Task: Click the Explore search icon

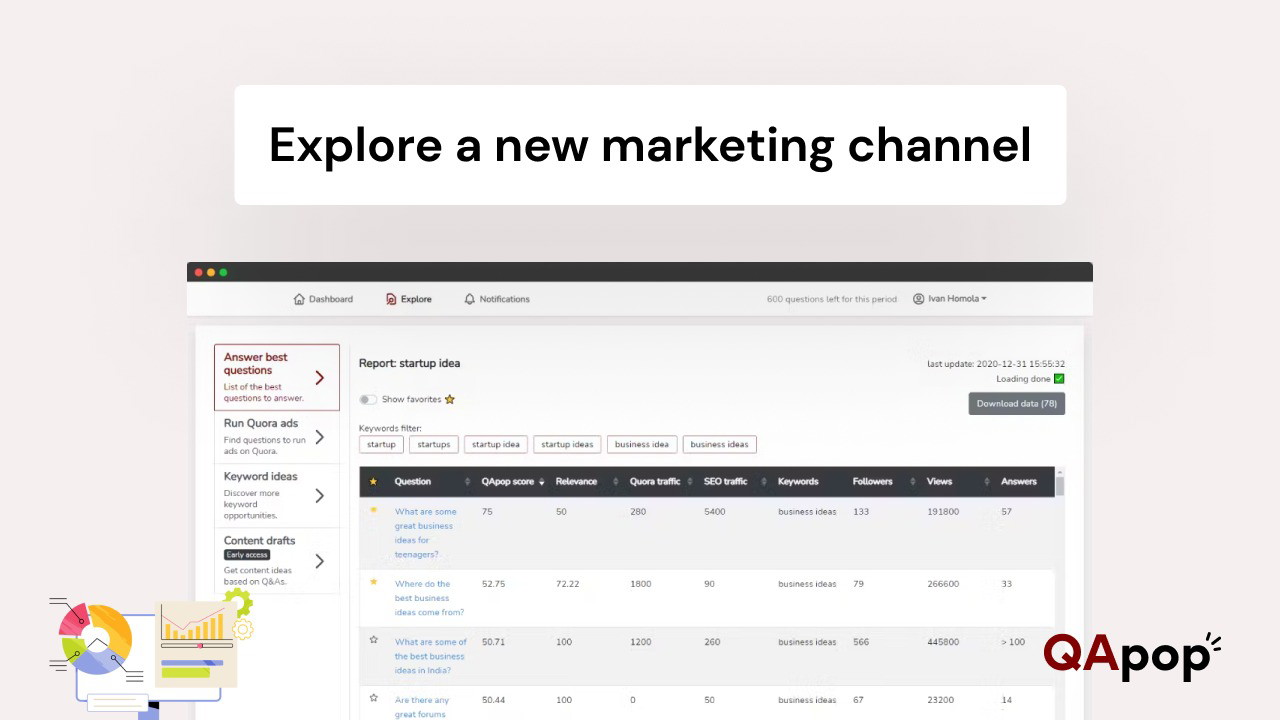Action: tap(391, 299)
